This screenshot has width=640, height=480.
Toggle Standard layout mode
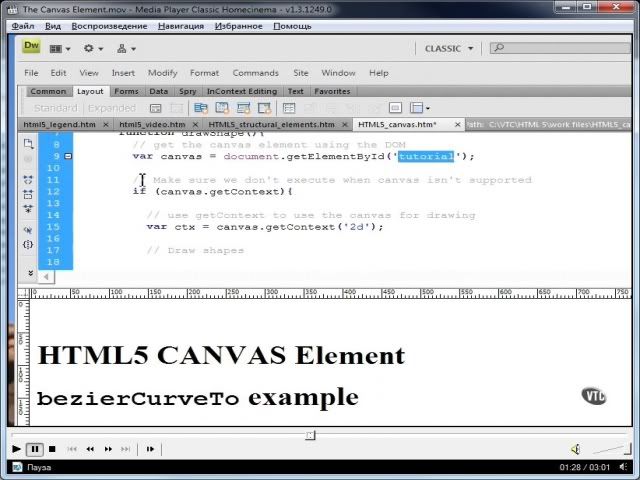pos(56,108)
